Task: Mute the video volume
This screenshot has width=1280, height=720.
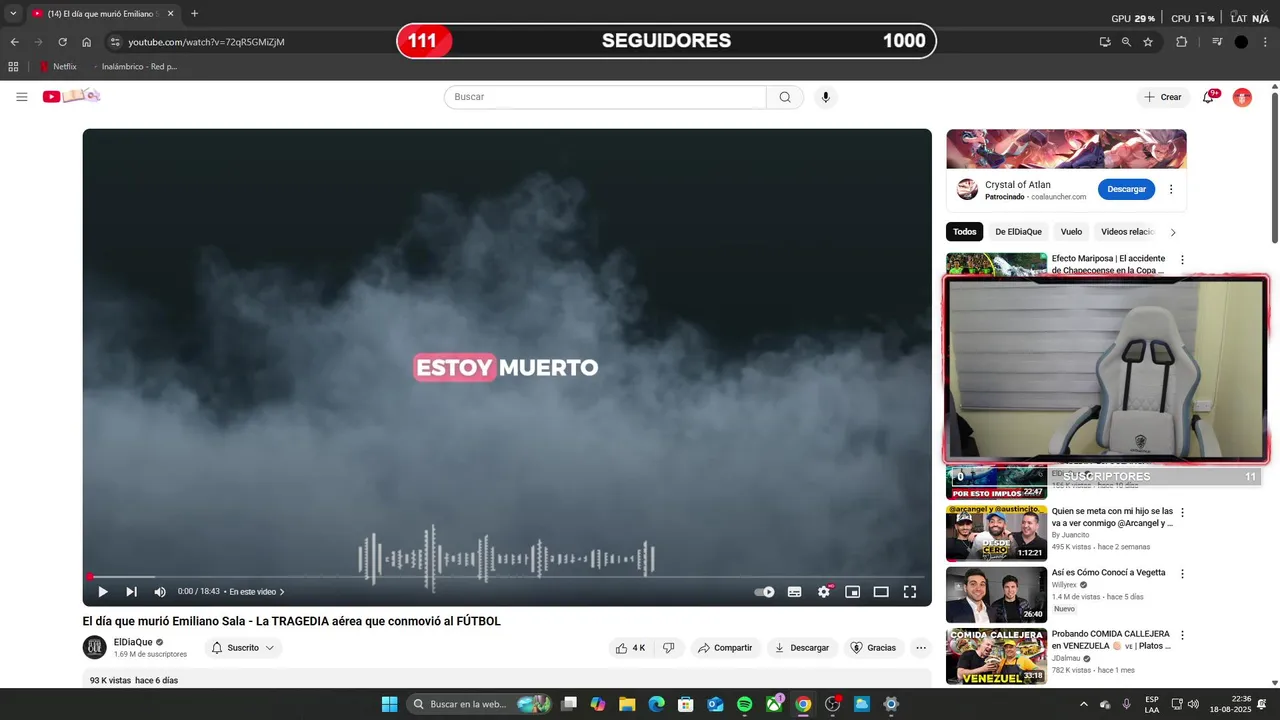Action: pyautogui.click(x=160, y=592)
